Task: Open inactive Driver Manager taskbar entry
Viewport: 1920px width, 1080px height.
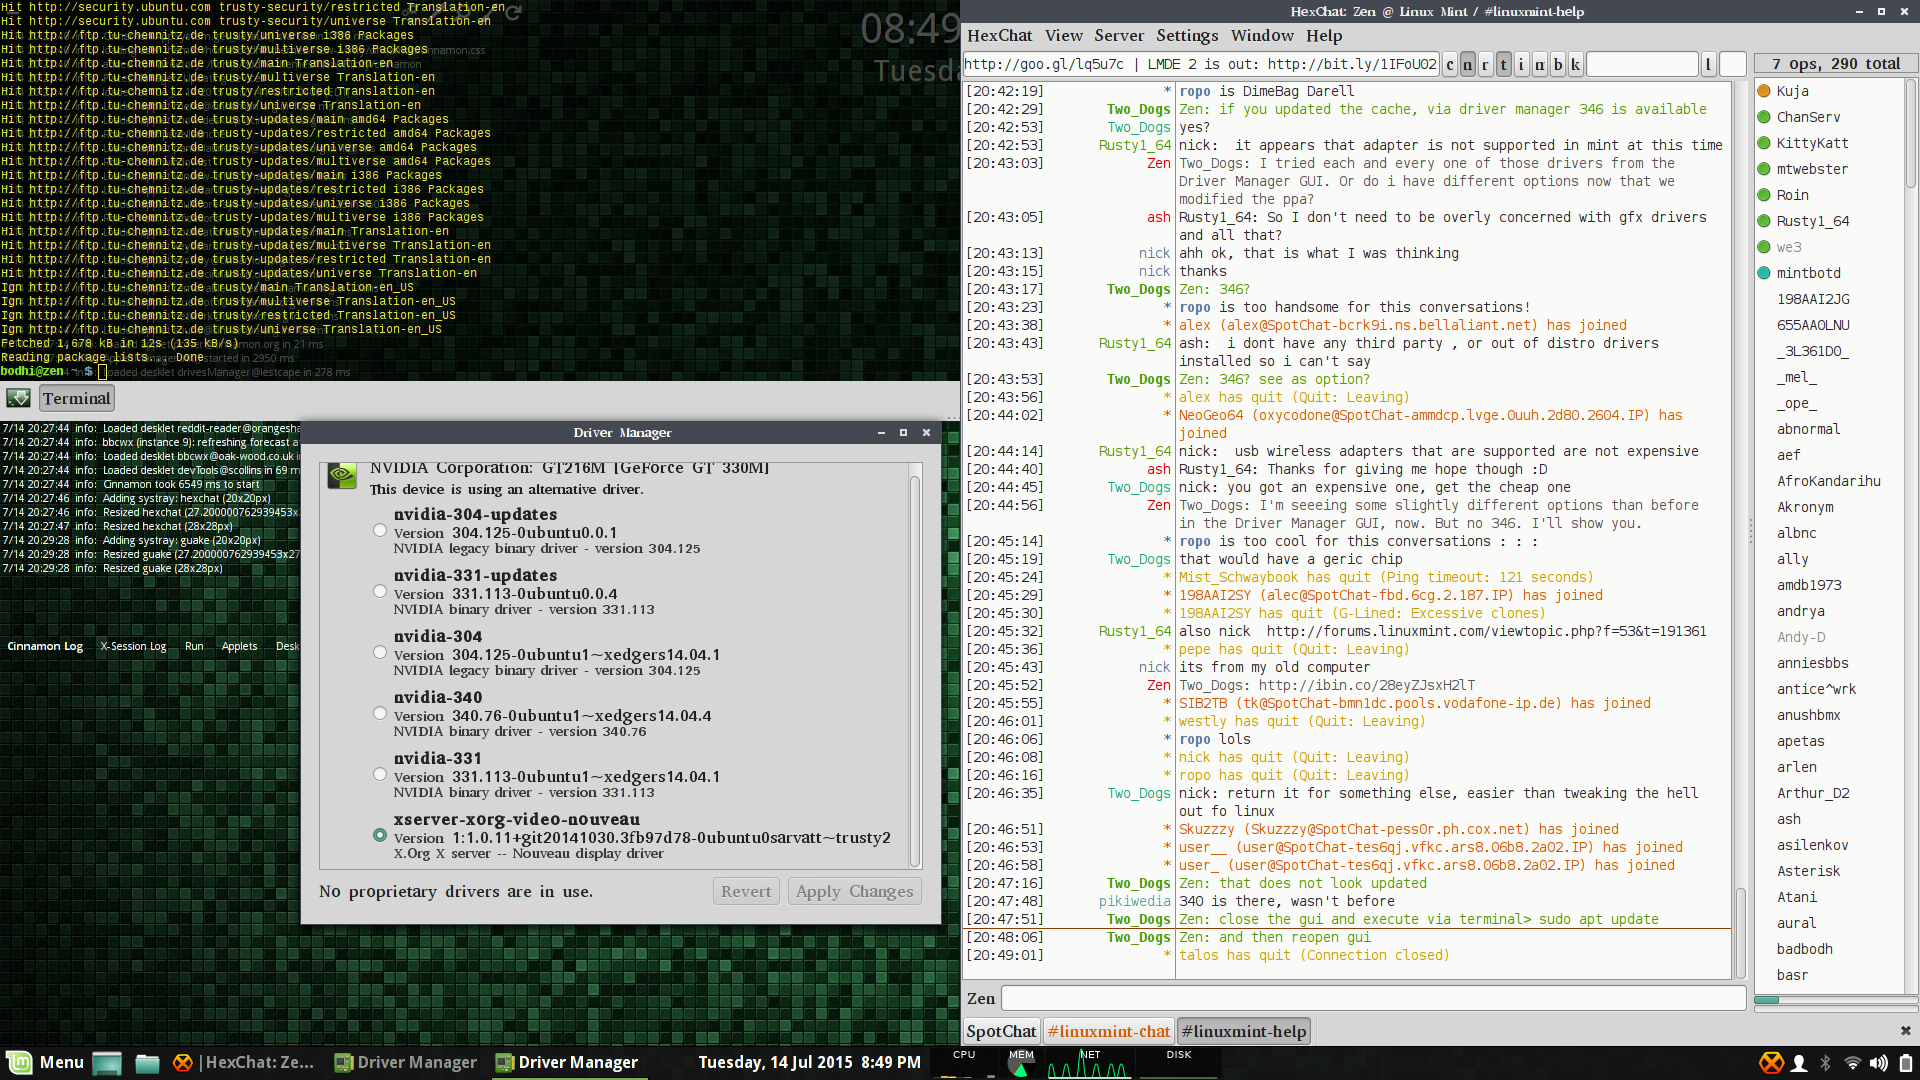Action: coord(405,1062)
